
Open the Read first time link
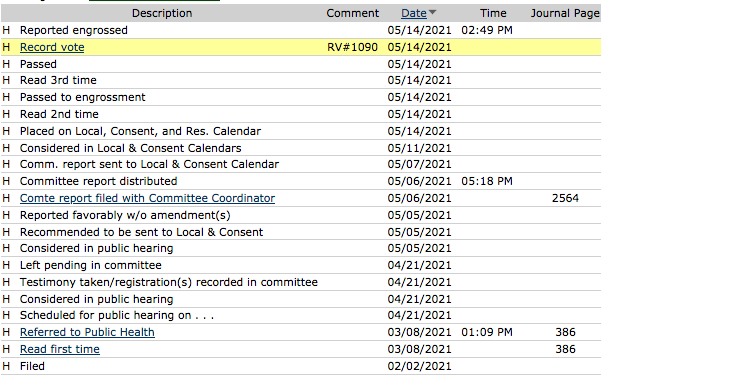[x=60, y=349]
